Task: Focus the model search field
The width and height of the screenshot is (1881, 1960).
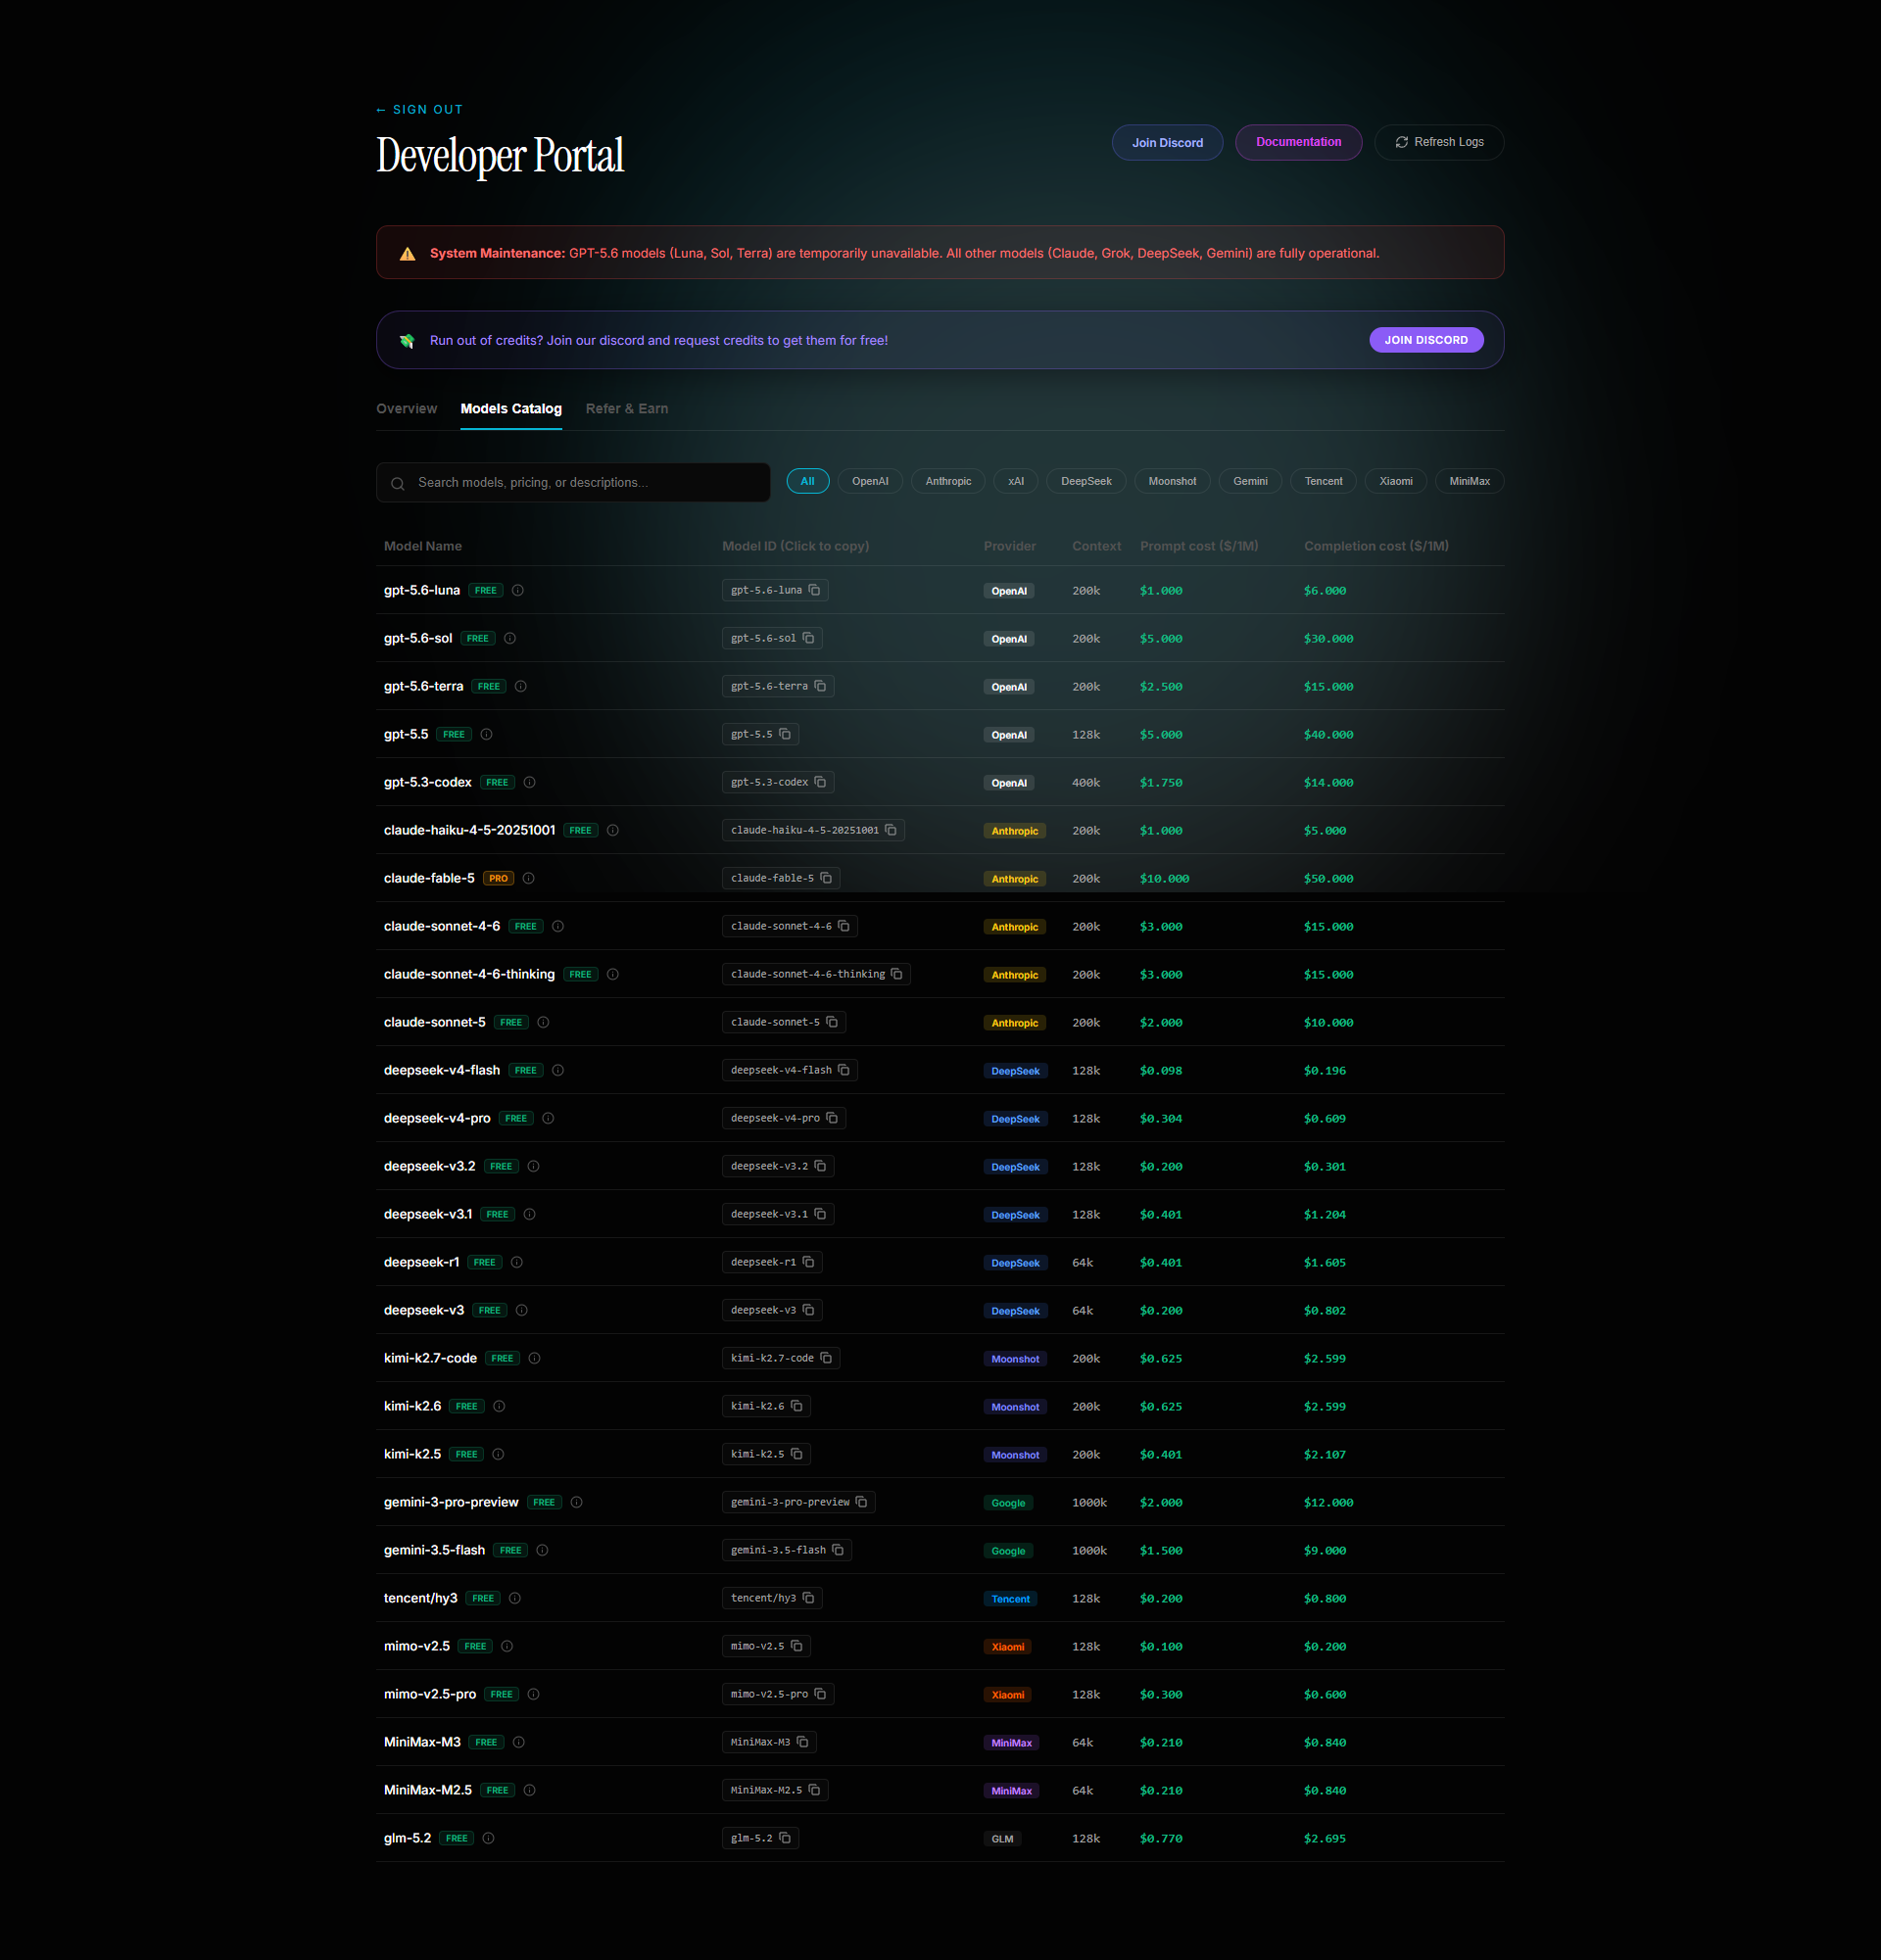Action: pos(573,482)
